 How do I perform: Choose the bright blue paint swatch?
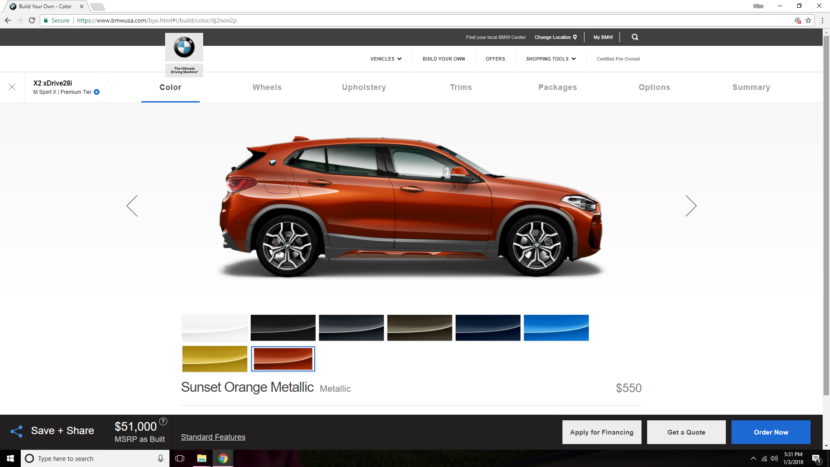(x=556, y=328)
